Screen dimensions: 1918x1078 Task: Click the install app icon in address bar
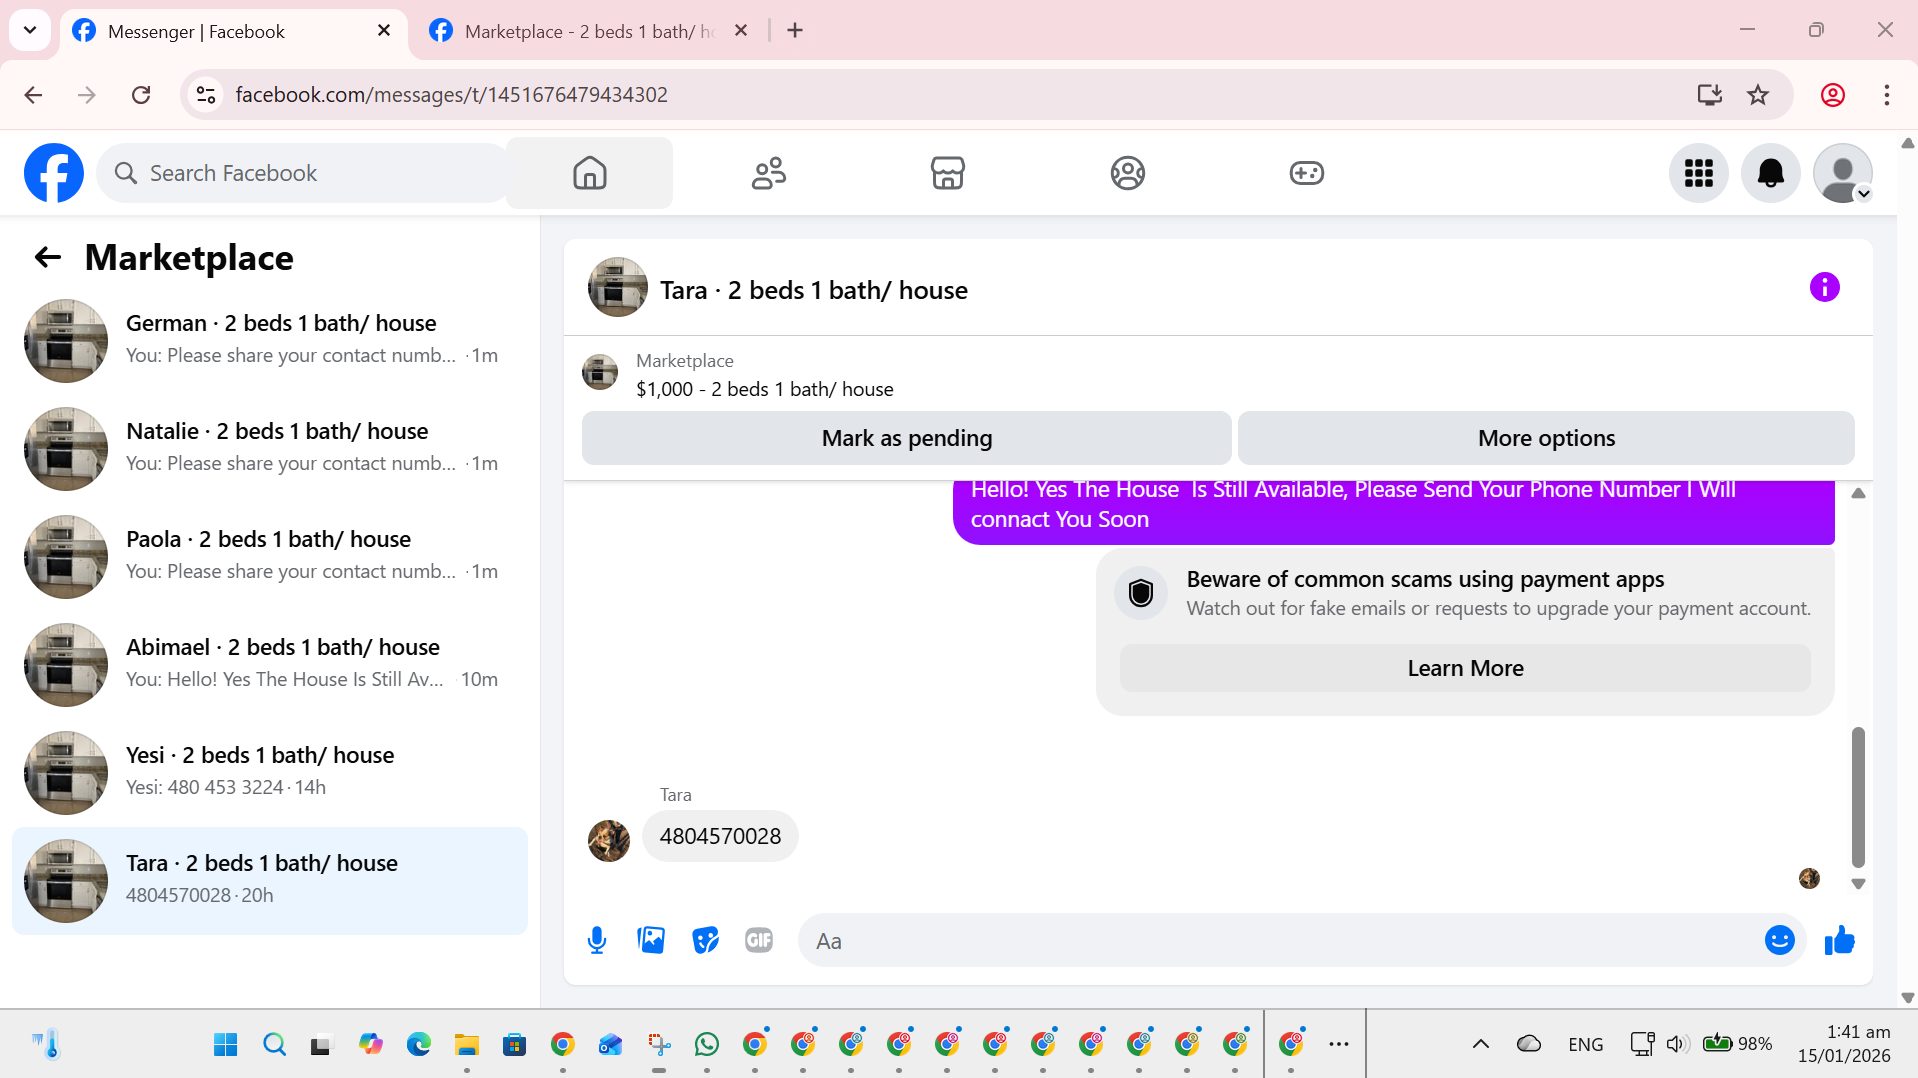pyautogui.click(x=1710, y=95)
